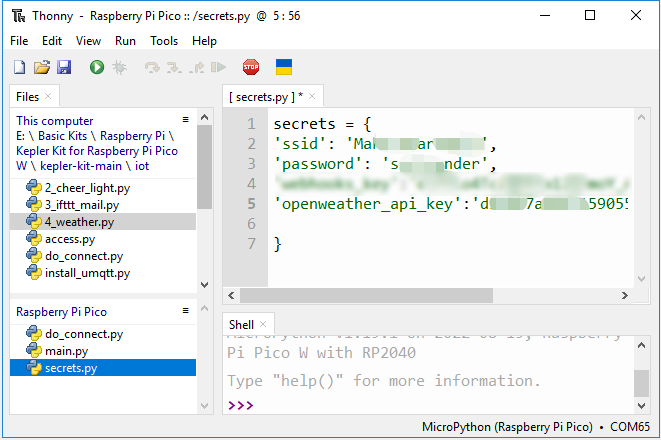661x440 pixels.
Task: Open a file via folder icon
Action: [x=42, y=67]
